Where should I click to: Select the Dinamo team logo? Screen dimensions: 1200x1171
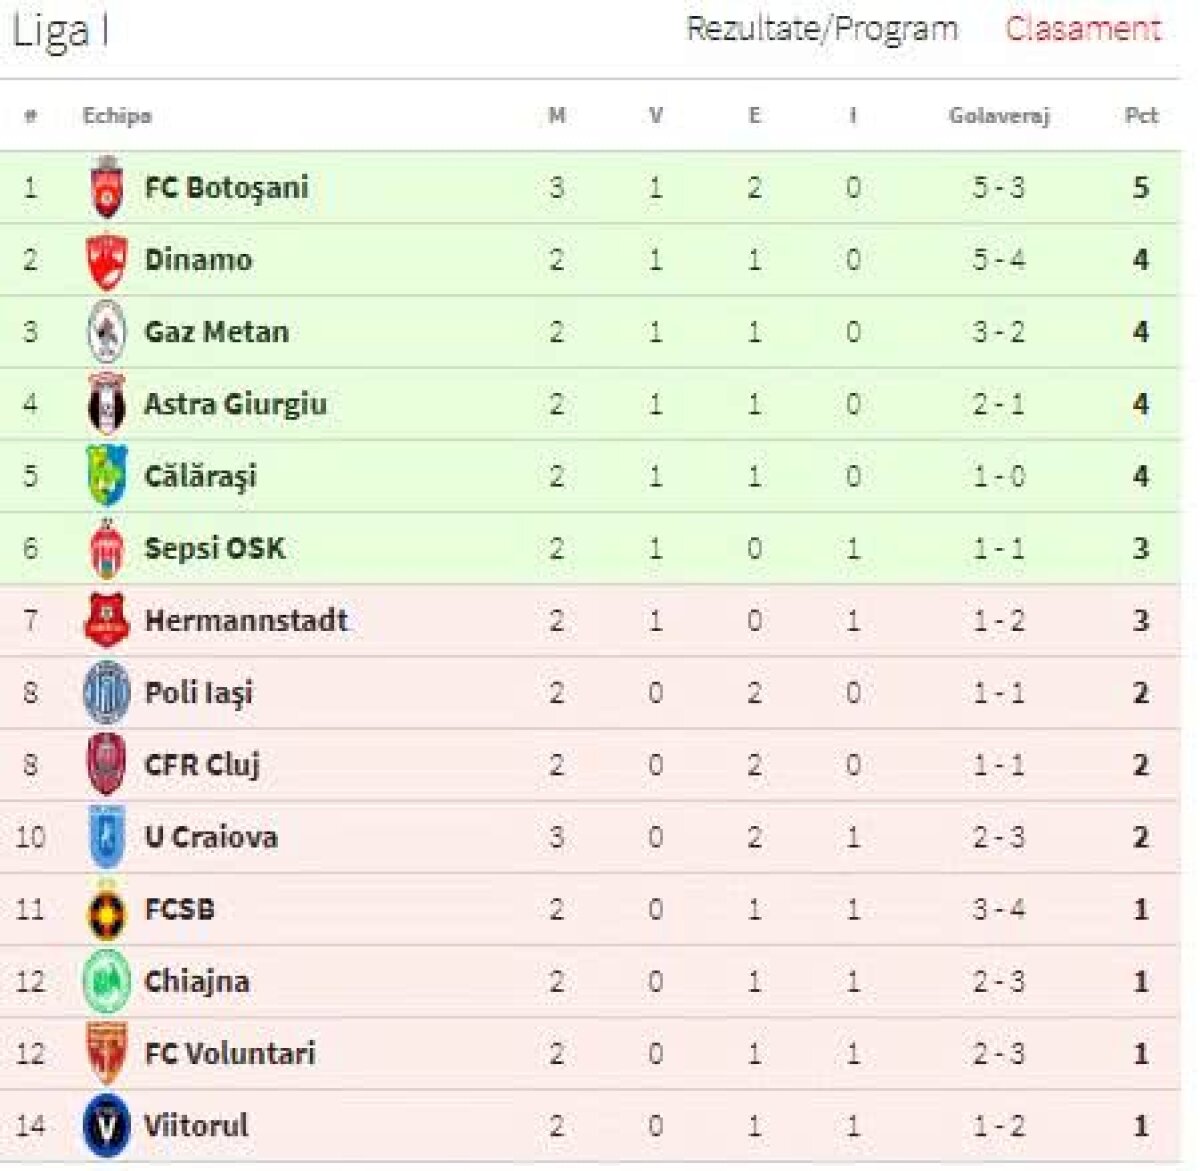pyautogui.click(x=105, y=259)
